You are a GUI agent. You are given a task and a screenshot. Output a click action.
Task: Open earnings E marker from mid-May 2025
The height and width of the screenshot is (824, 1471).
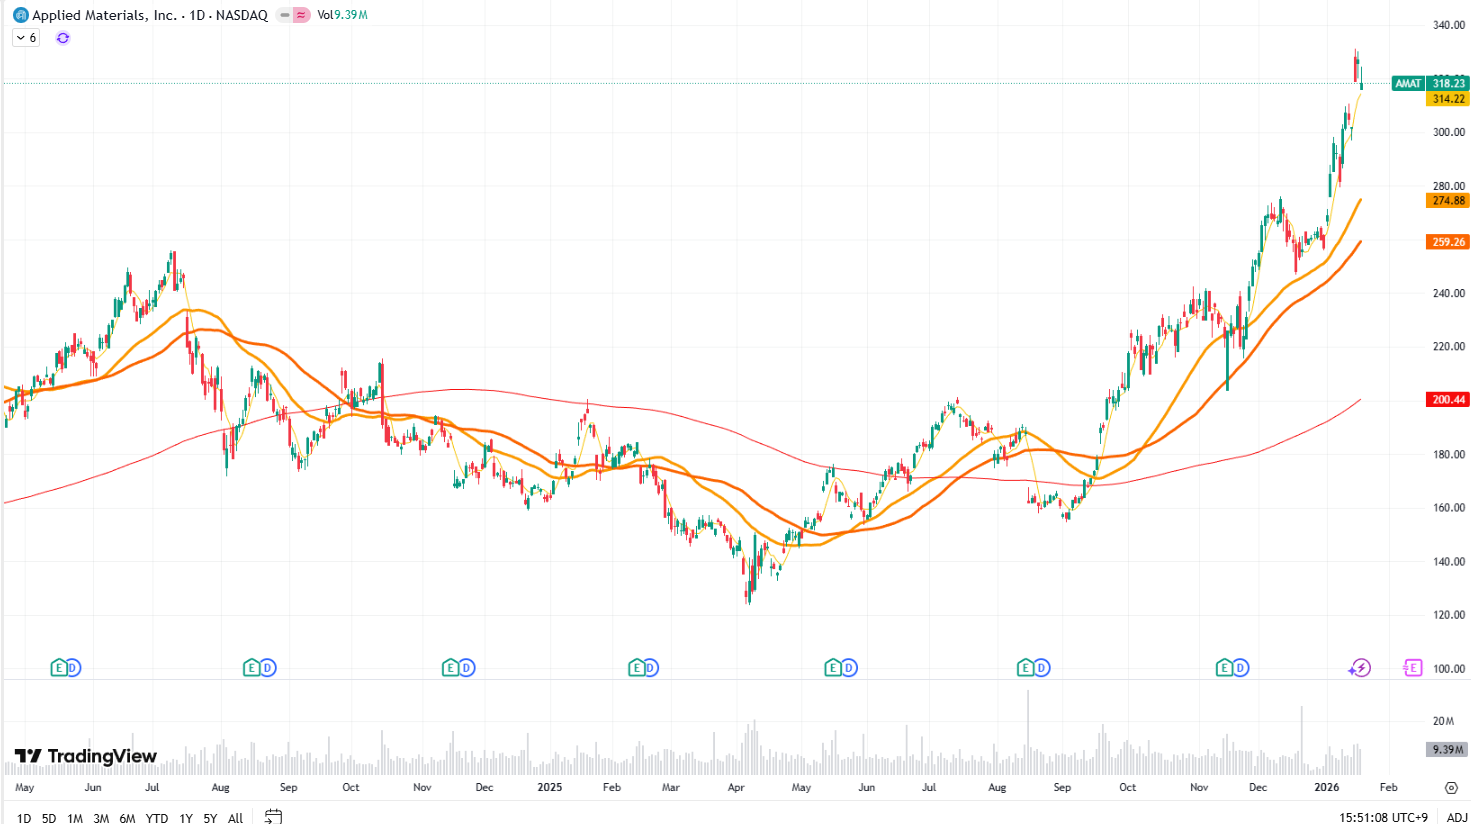click(833, 668)
